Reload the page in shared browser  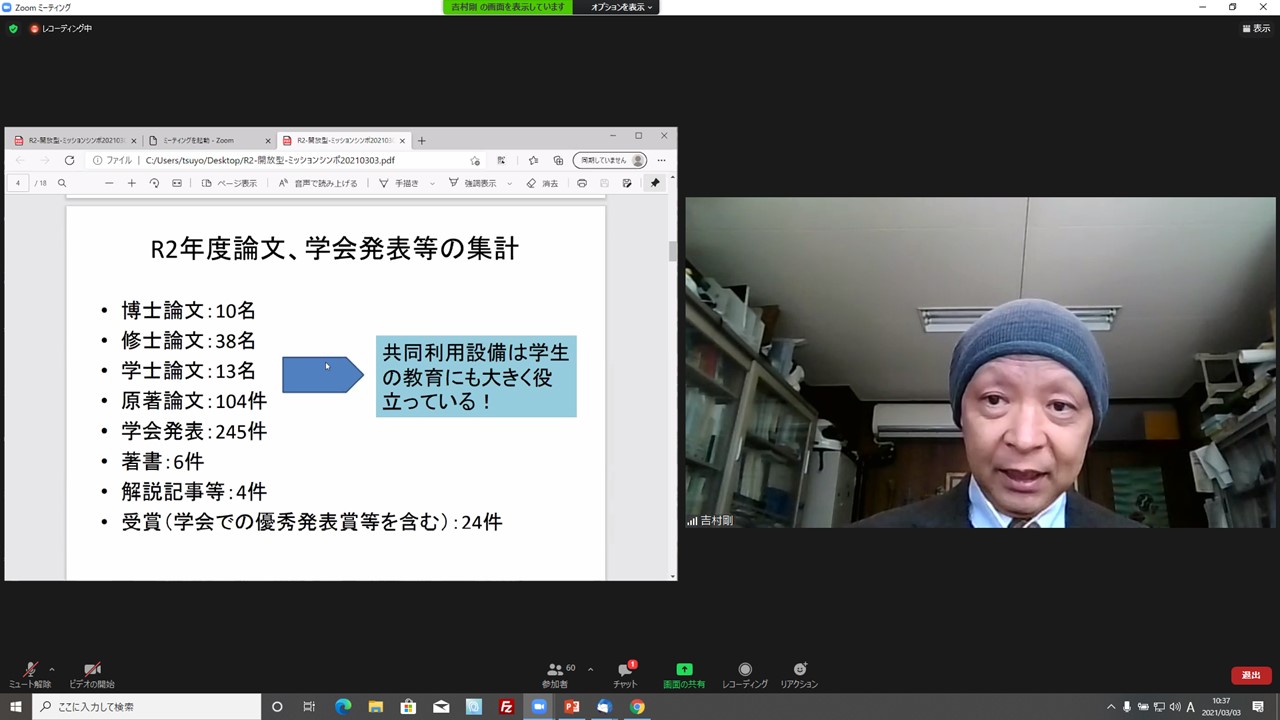tap(69, 160)
